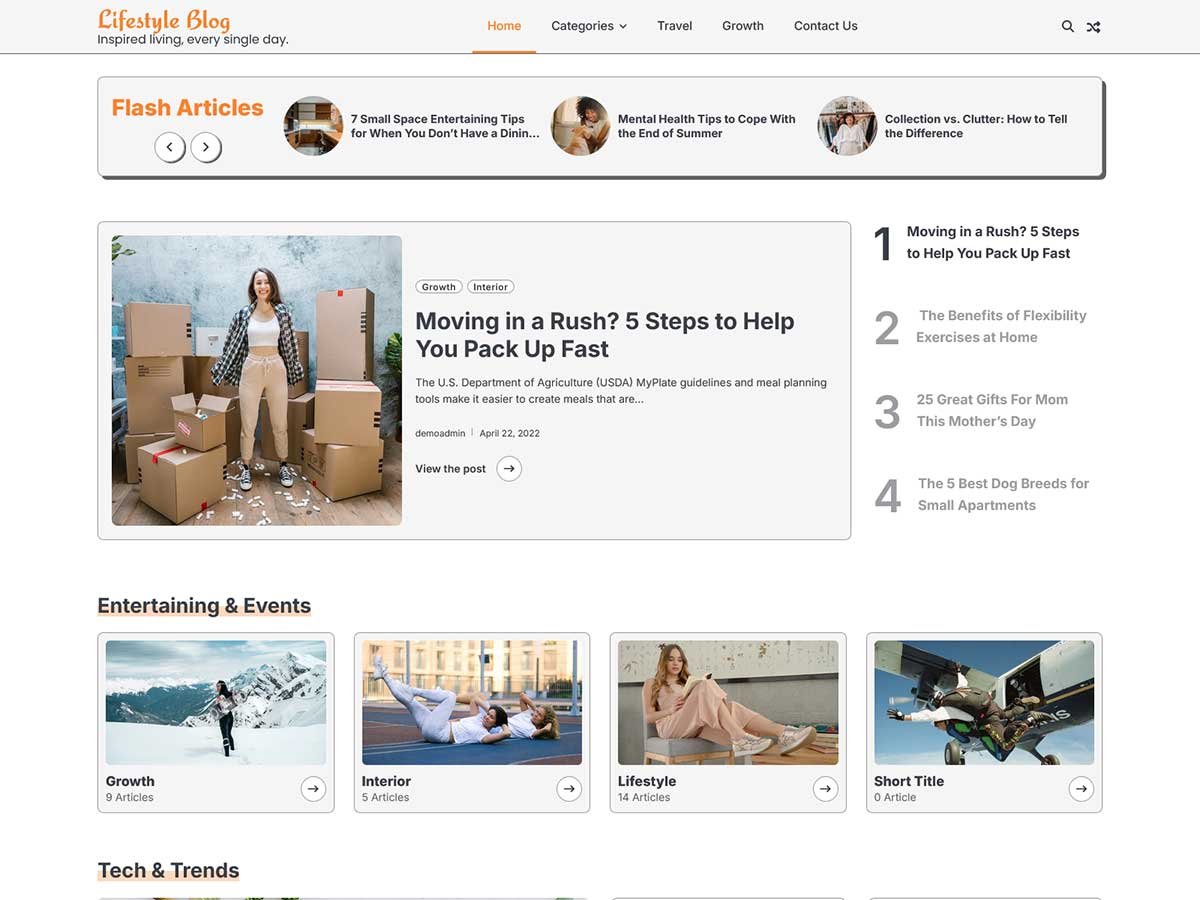Screen dimensions: 1200x900
Task: Click the '0 Article' count text
Action: click(x=895, y=797)
